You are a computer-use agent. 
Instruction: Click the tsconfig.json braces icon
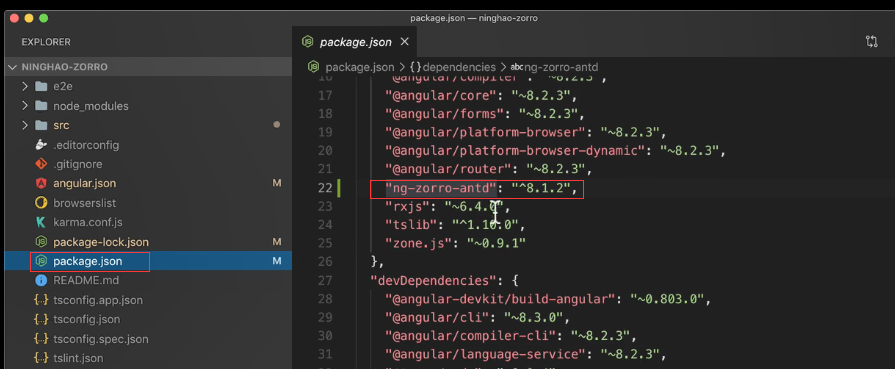(x=41, y=320)
